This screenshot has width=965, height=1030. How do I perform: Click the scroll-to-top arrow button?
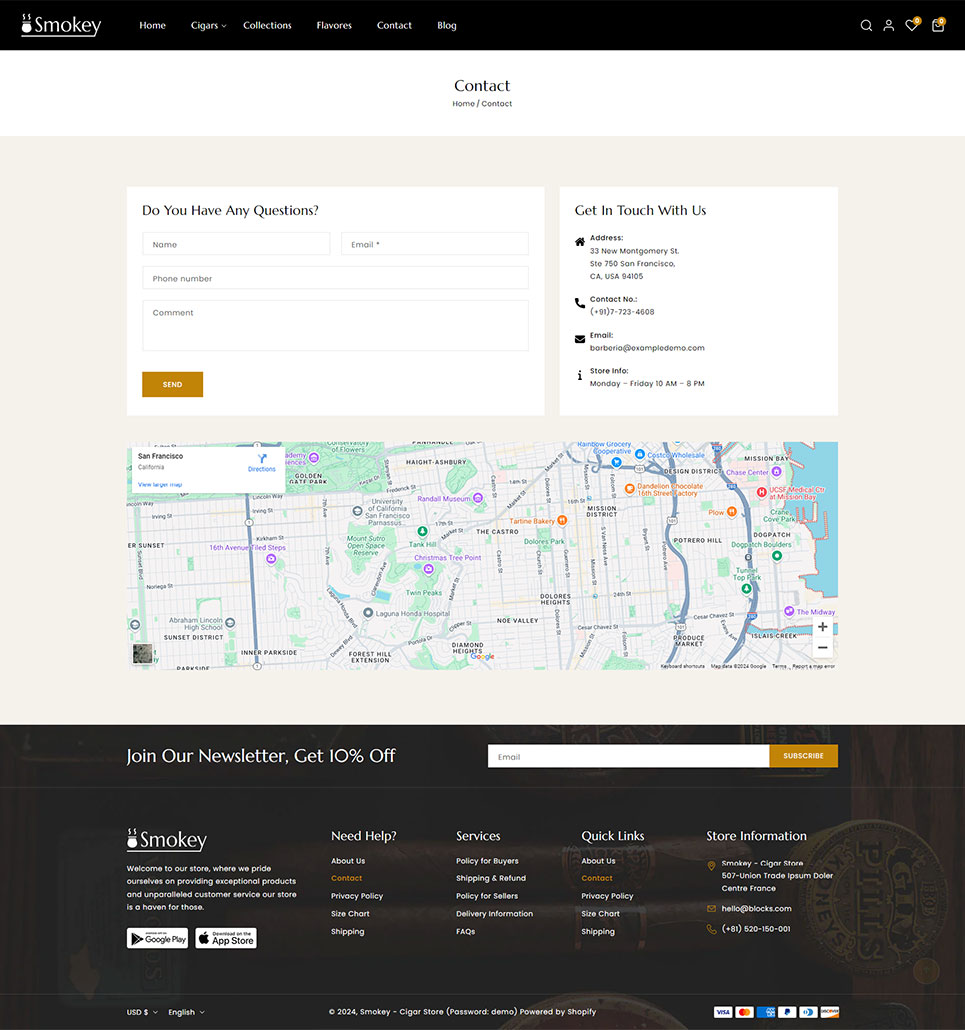pyautogui.click(x=926, y=970)
